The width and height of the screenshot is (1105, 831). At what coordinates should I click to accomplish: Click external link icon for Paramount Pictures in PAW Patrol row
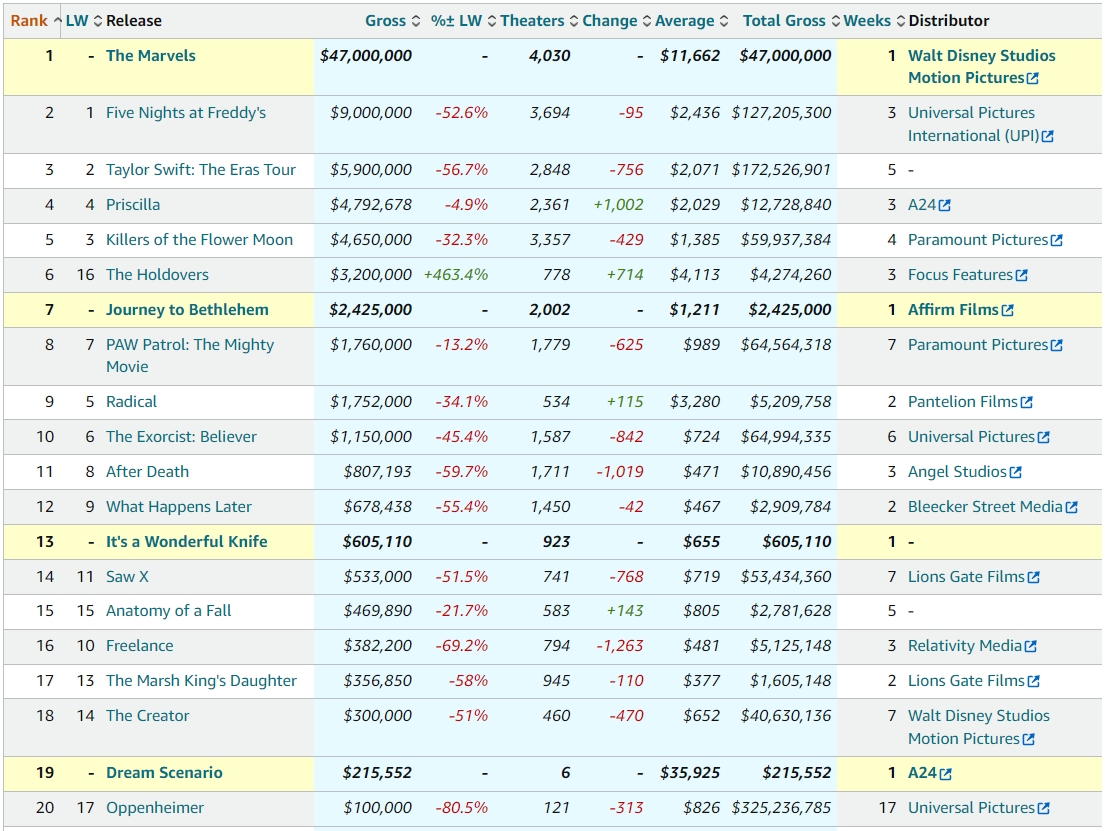pyautogui.click(x=1056, y=345)
